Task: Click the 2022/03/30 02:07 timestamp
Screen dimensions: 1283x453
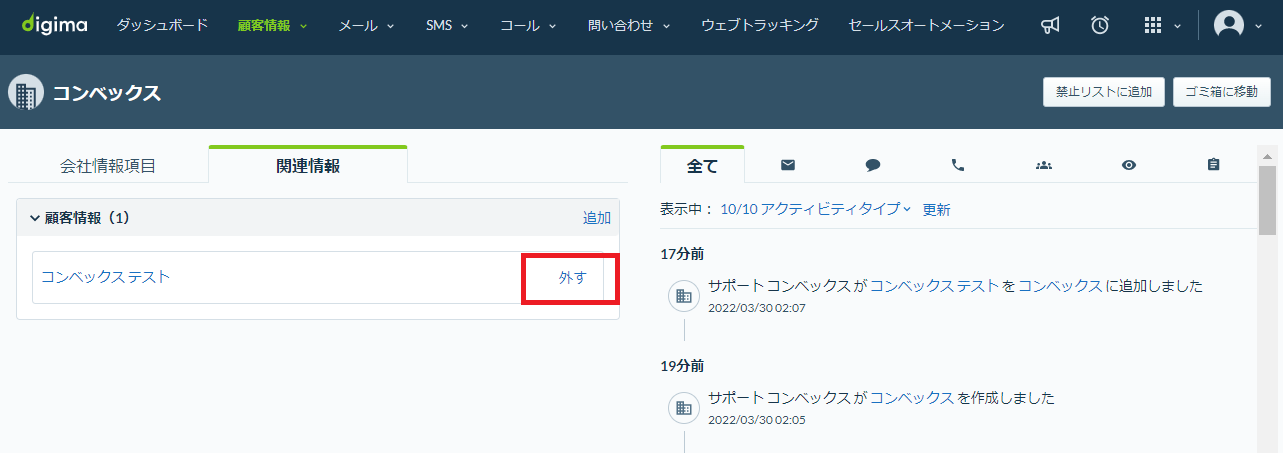Action: (756, 308)
